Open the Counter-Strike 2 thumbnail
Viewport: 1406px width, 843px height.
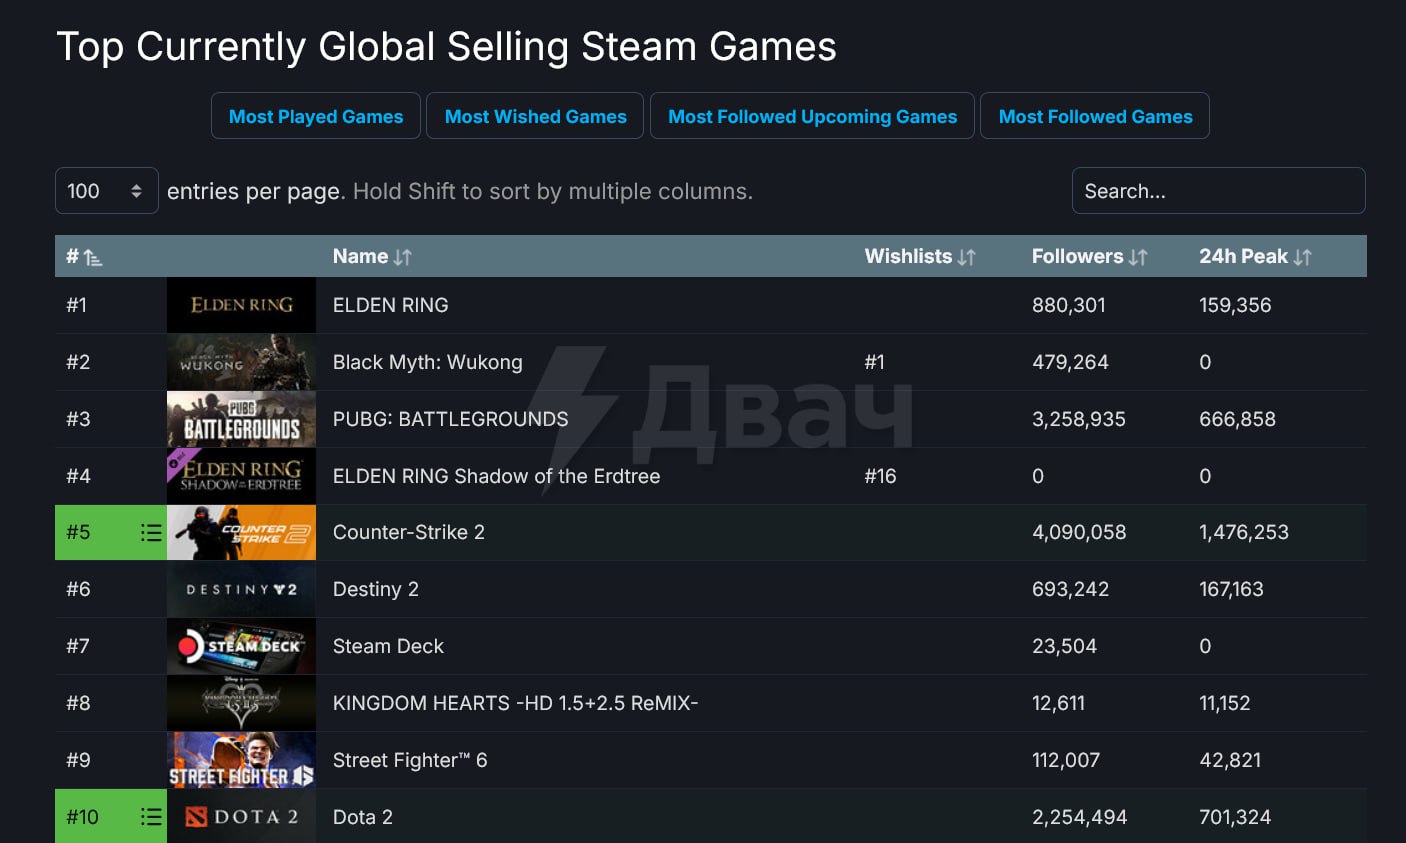pyautogui.click(x=241, y=533)
